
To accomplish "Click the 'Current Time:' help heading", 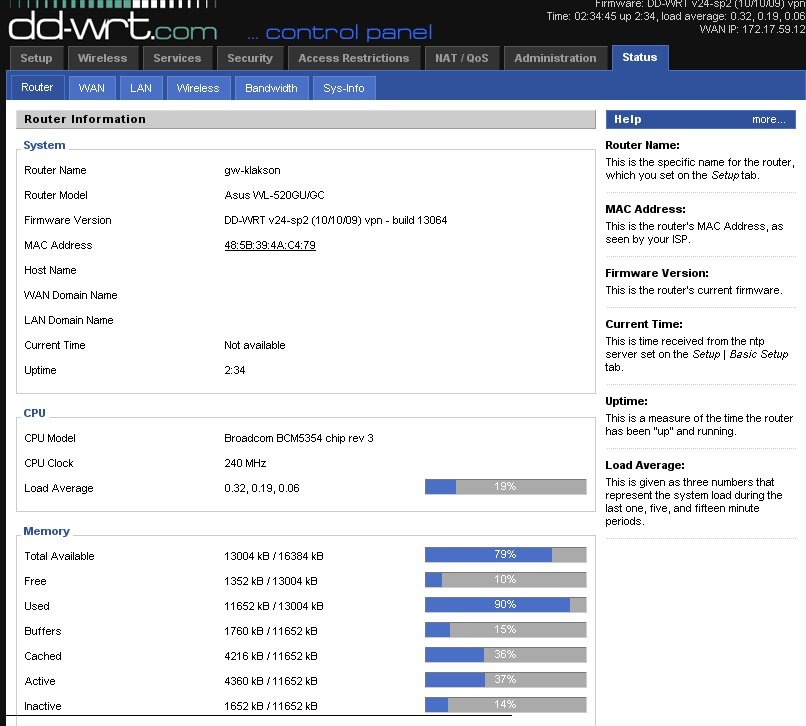I will [x=644, y=324].
